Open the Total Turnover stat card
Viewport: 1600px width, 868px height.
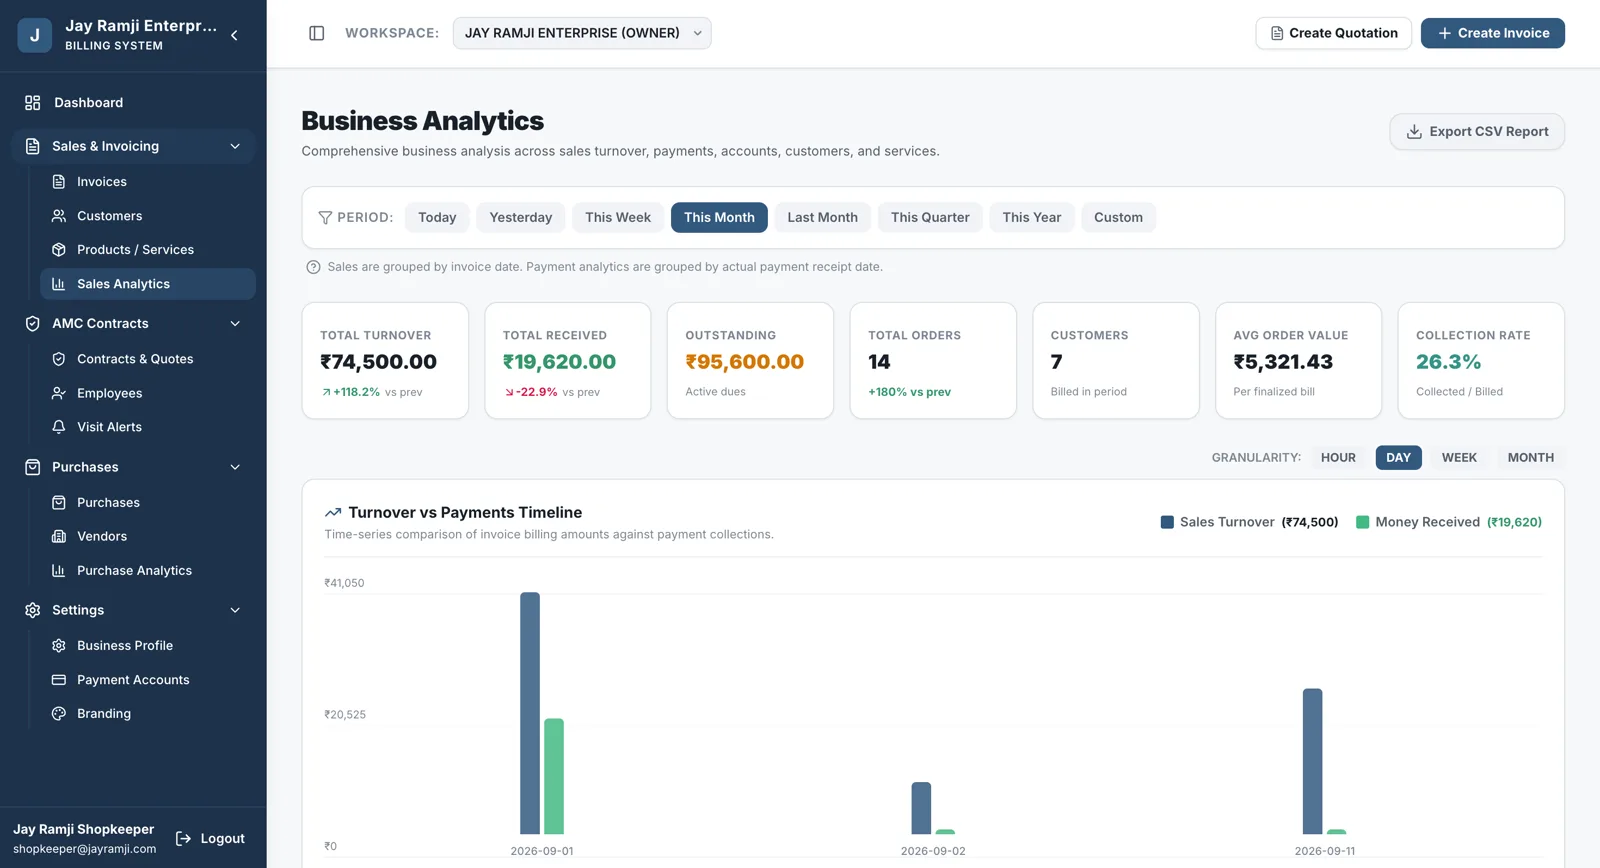385,361
